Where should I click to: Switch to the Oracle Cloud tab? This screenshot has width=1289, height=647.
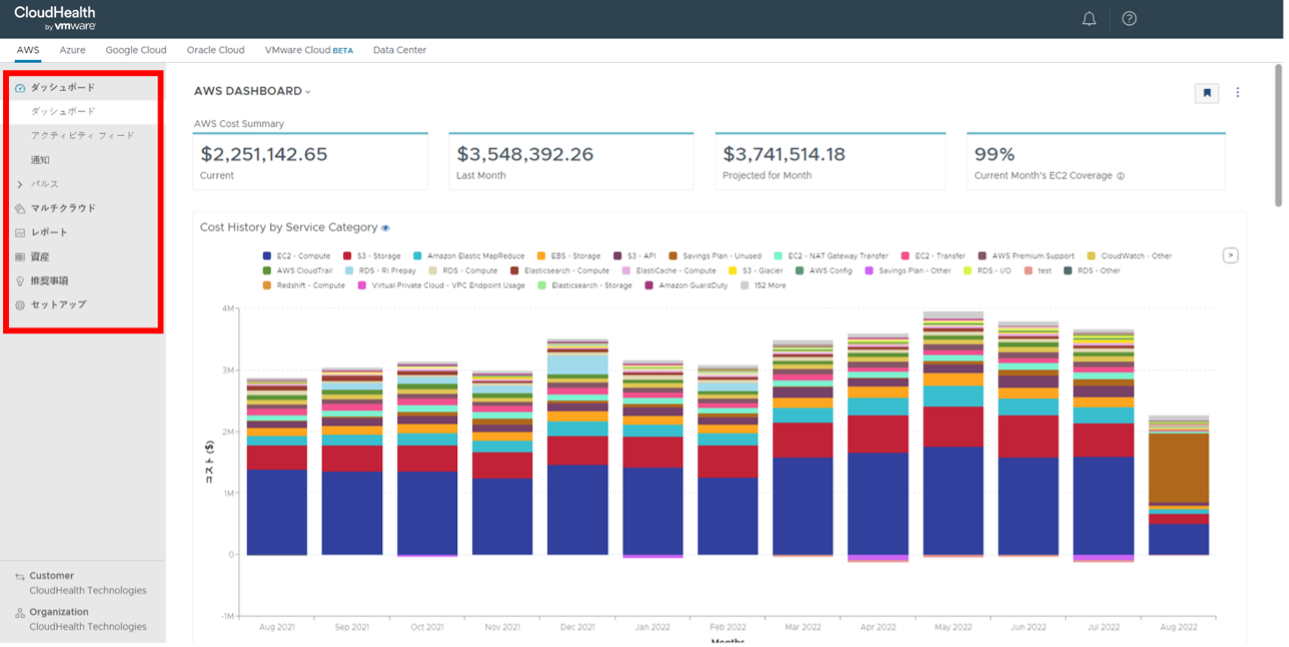click(x=215, y=50)
